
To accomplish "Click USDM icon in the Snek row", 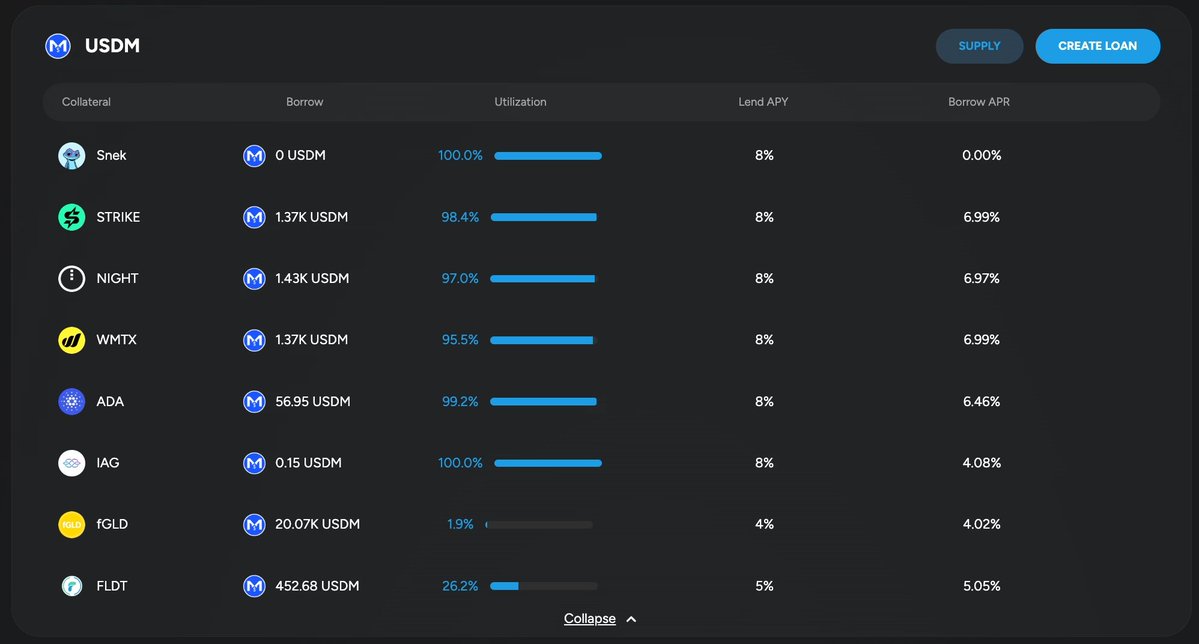I will (x=254, y=155).
